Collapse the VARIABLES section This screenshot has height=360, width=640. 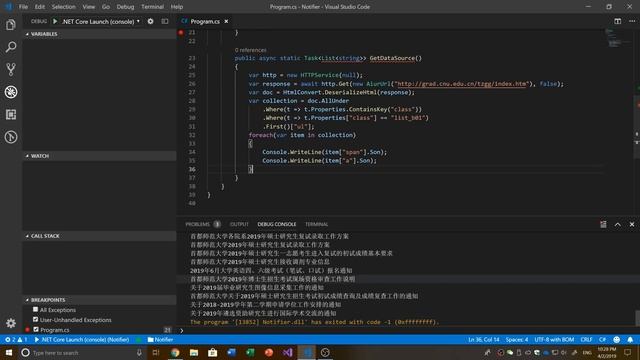click(99, 34)
